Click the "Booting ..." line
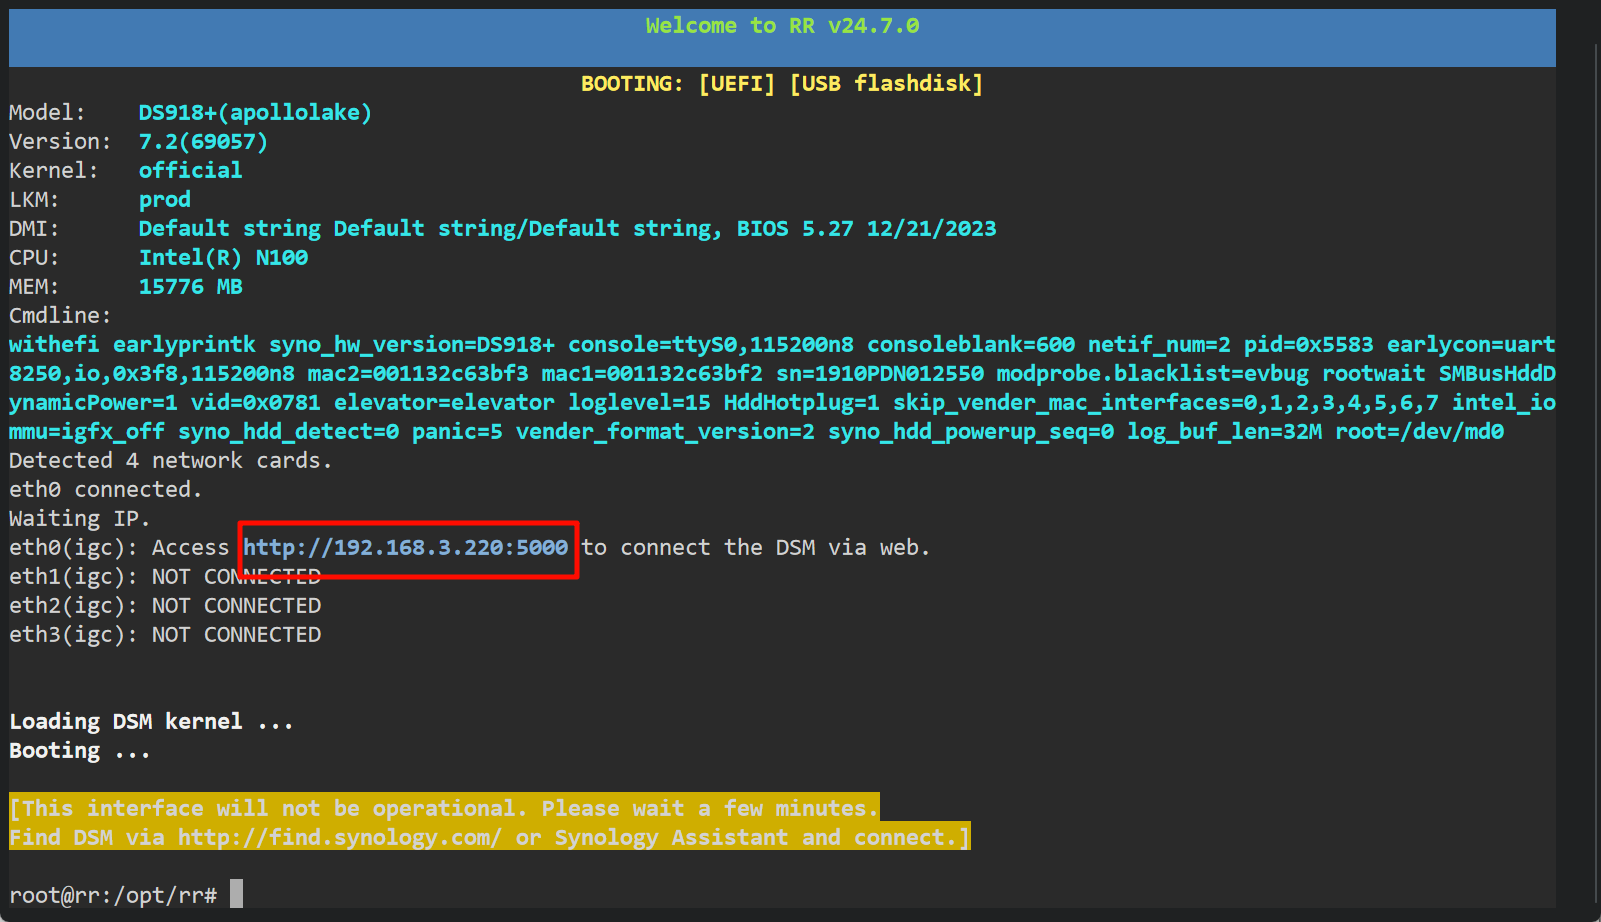Viewport: 1601px width, 922px height. [x=79, y=751]
